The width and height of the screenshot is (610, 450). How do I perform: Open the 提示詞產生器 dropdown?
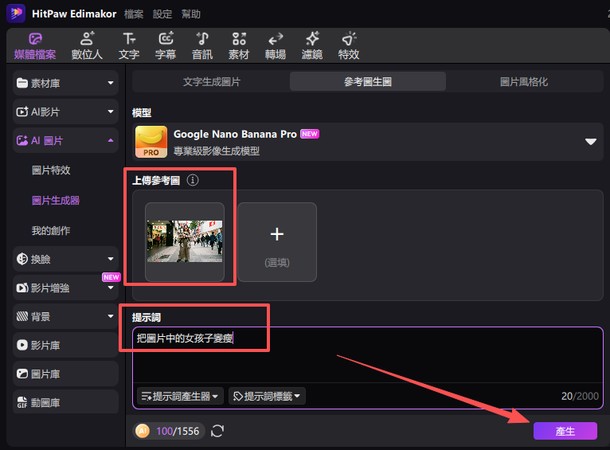[x=180, y=396]
